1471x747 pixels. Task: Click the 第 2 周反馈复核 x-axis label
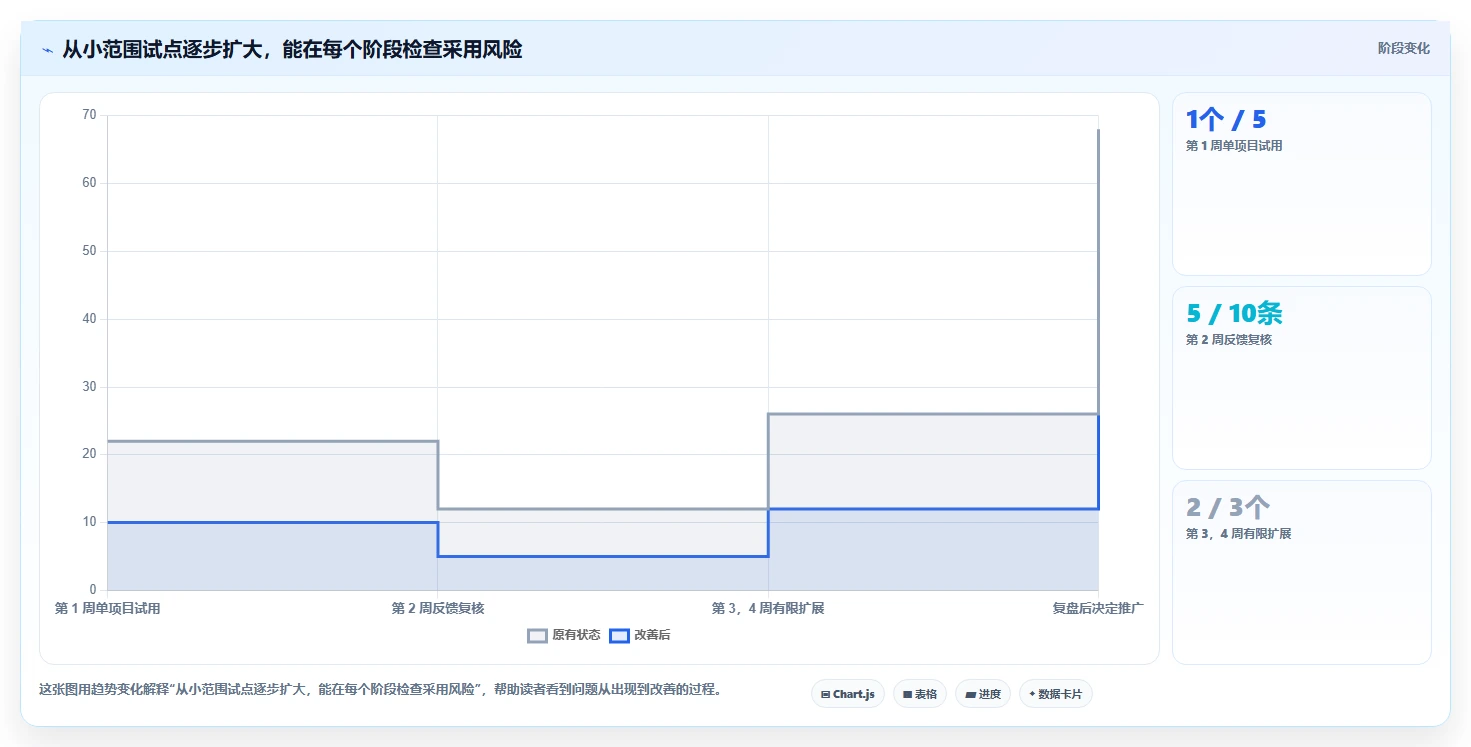pyautogui.click(x=438, y=608)
